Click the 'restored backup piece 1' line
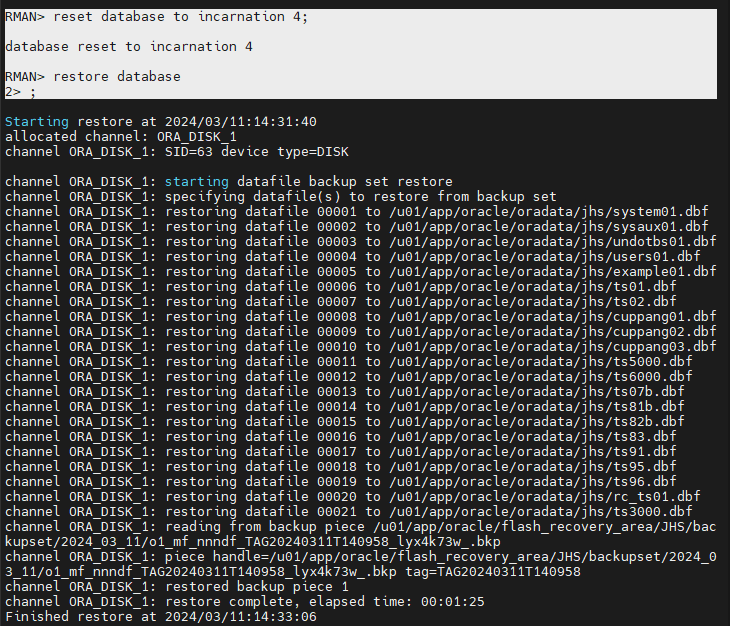 pos(177,586)
